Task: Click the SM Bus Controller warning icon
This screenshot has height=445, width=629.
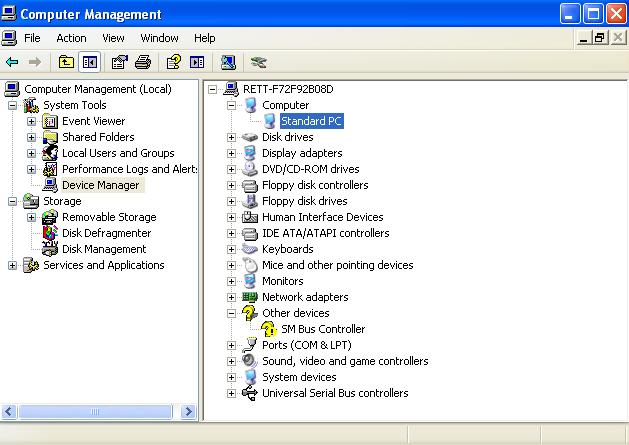Action: pos(268,329)
